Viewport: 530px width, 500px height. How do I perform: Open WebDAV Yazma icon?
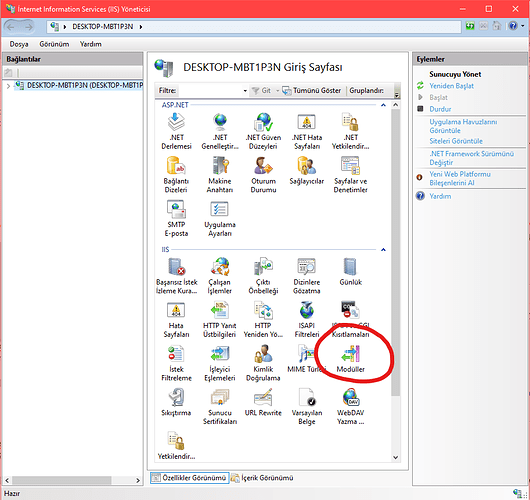(350, 407)
